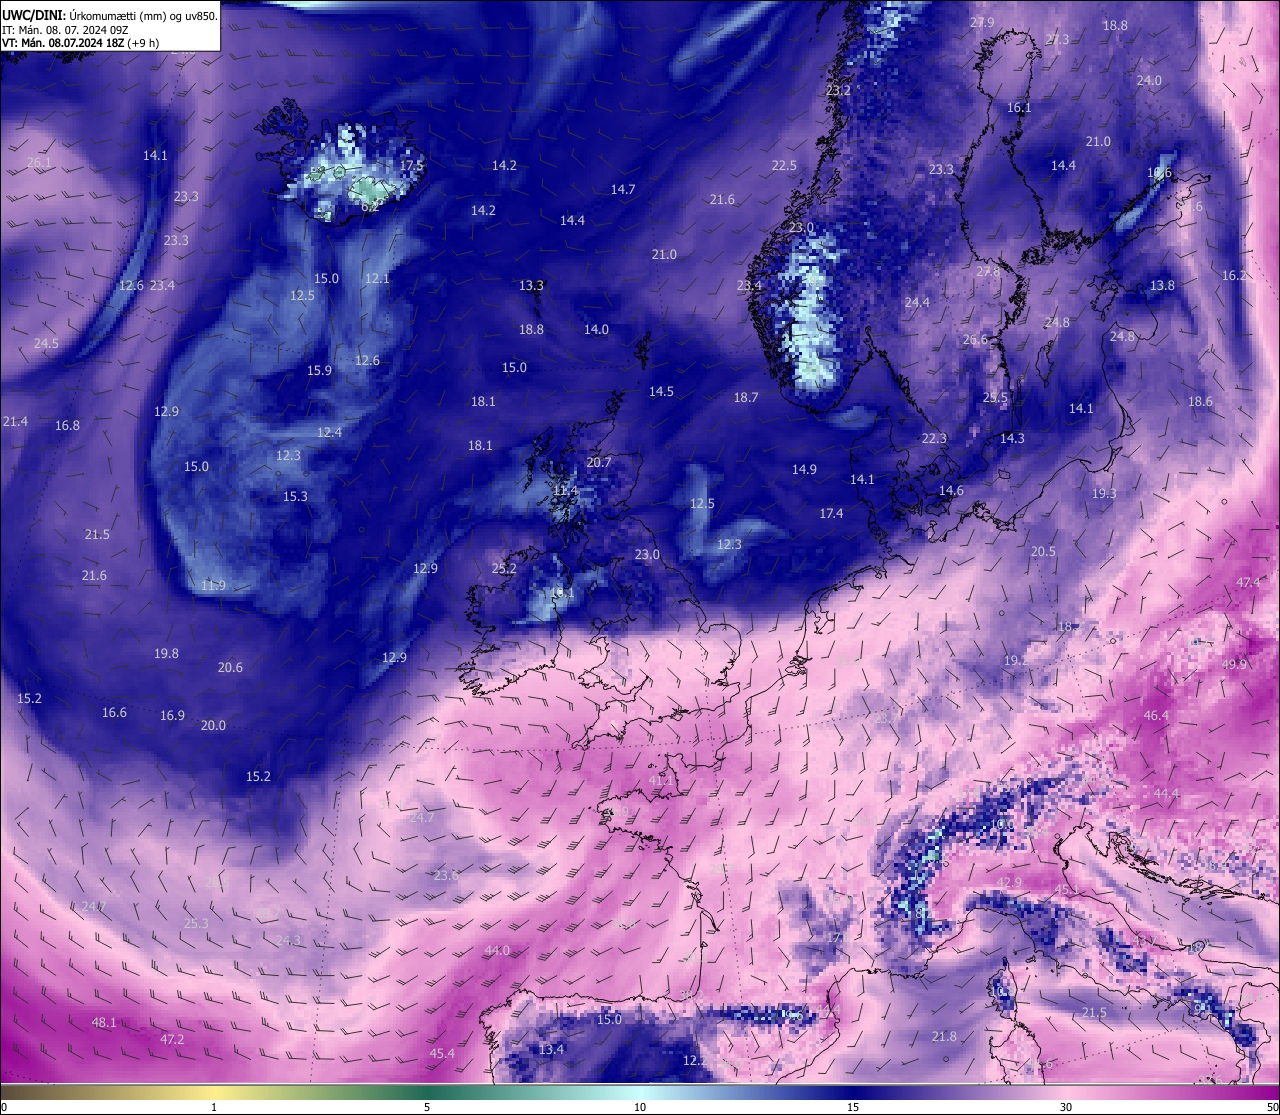Viewport: 1280px width, 1115px height.
Task: Click the 19.8 value in the Atlantic
Action: [x=166, y=653]
